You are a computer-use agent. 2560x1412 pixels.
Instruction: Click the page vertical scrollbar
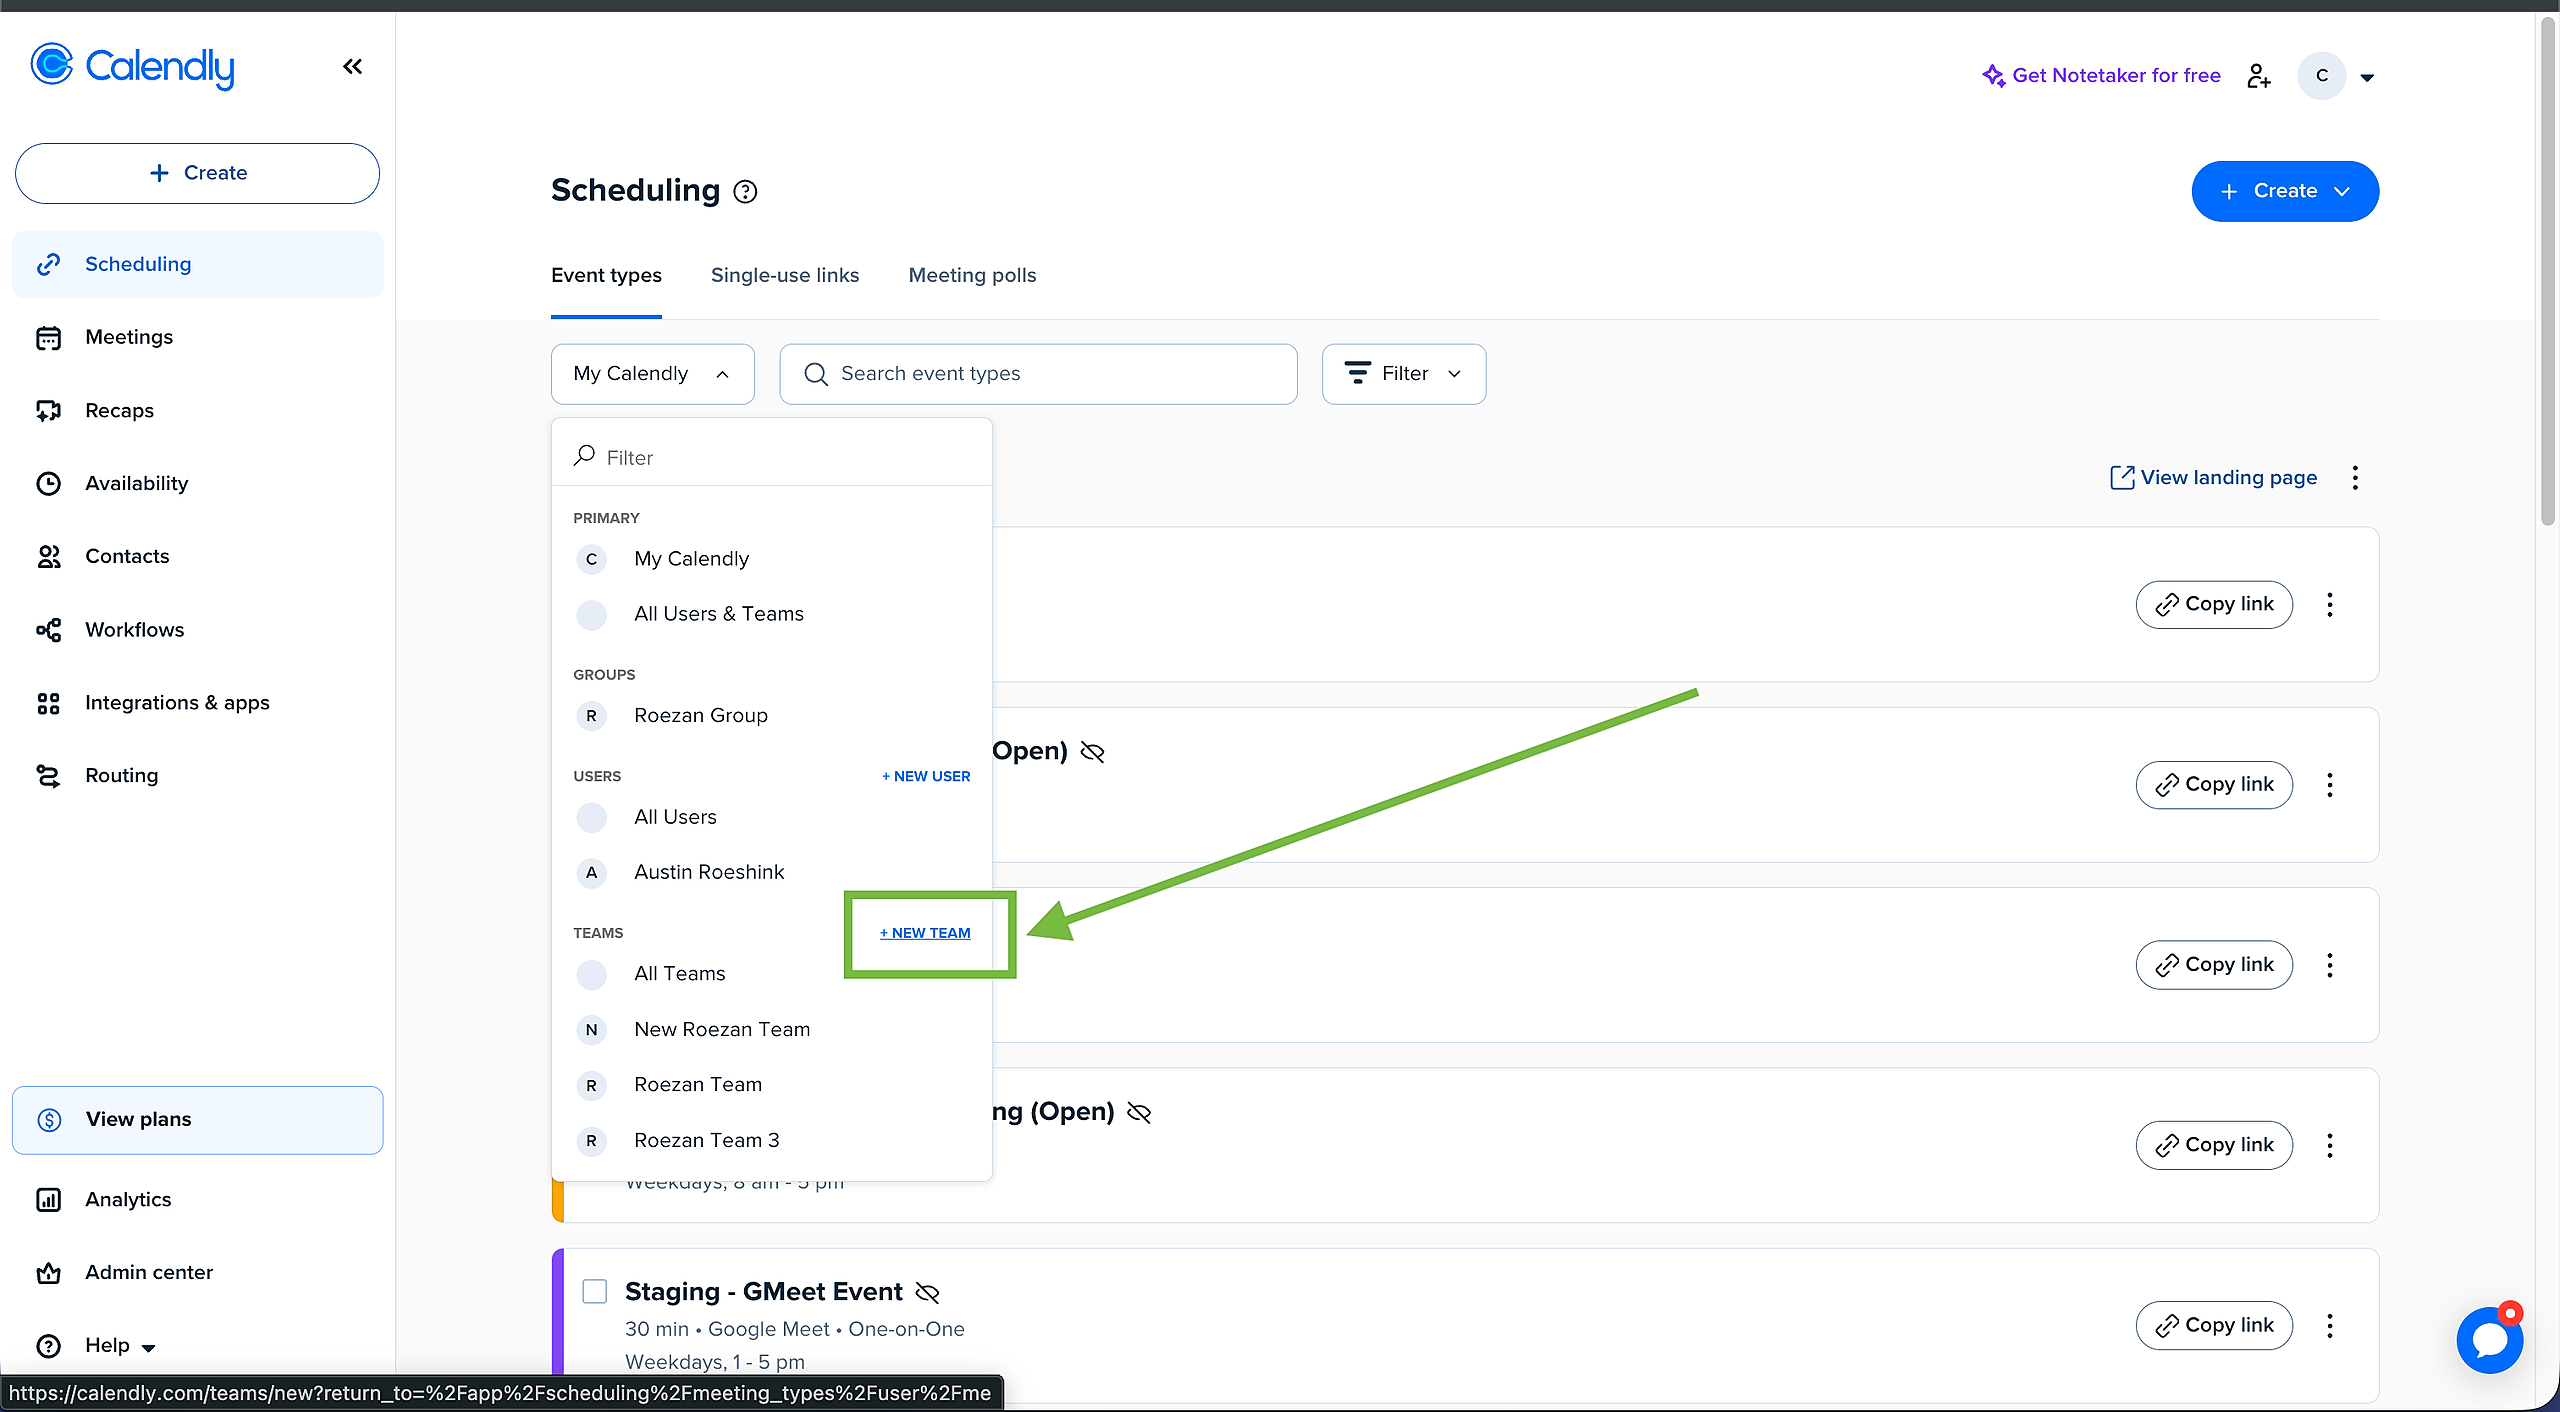pos(2547,270)
